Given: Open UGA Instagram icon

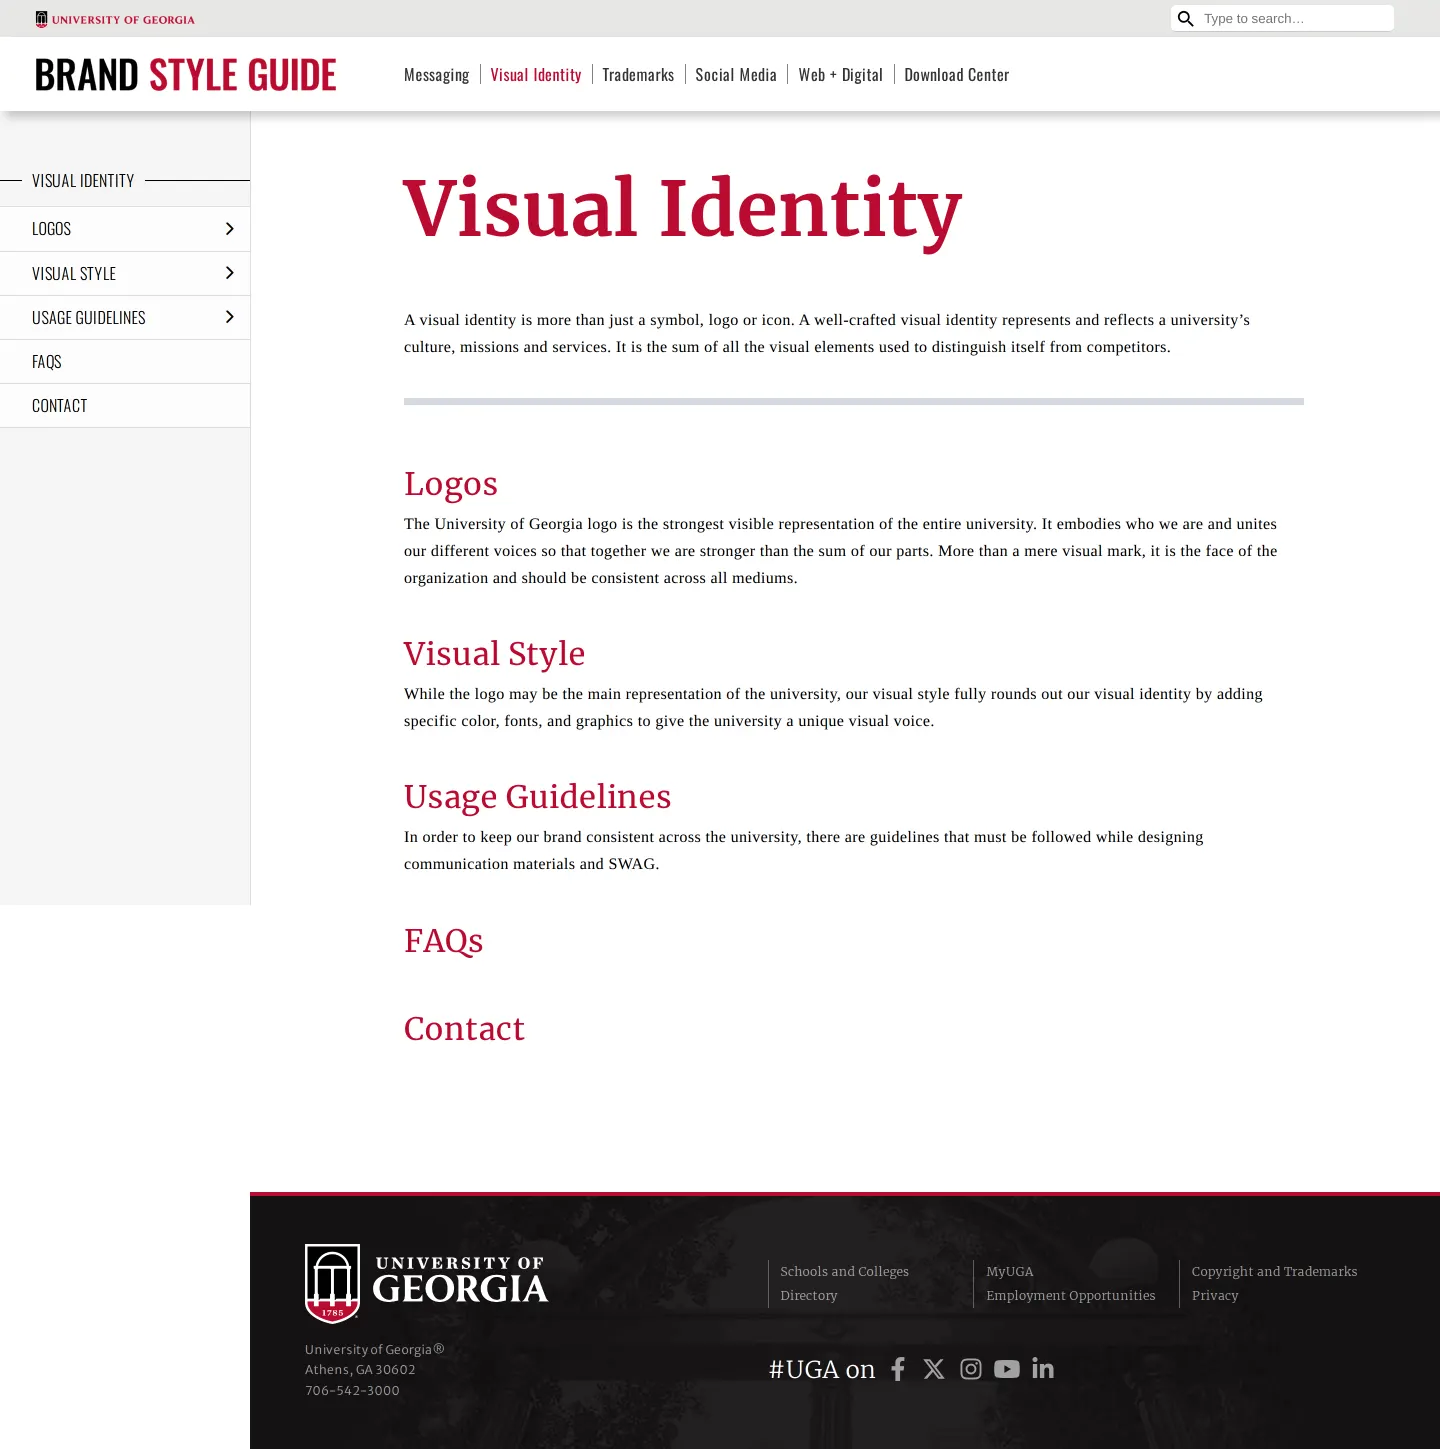Looking at the screenshot, I should coord(971,1369).
